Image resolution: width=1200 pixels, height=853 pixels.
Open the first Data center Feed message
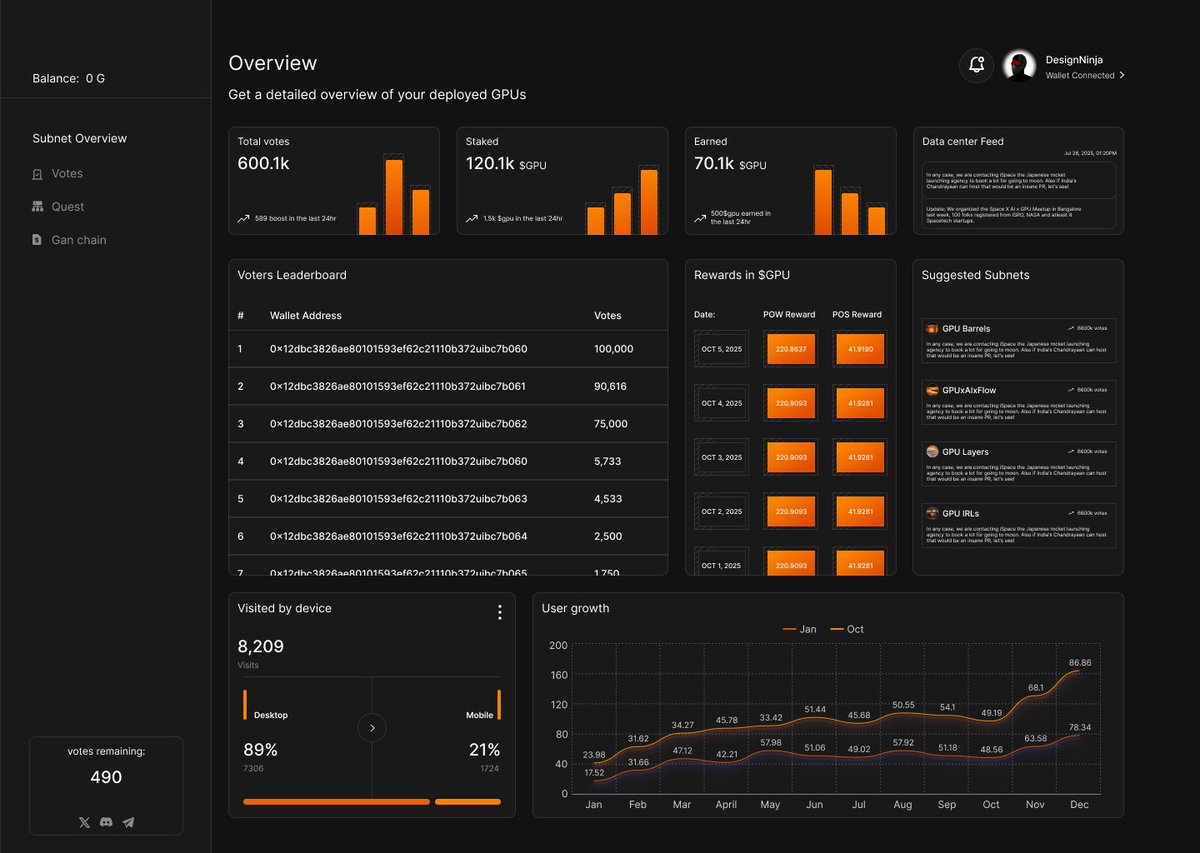pyautogui.click(x=1018, y=180)
